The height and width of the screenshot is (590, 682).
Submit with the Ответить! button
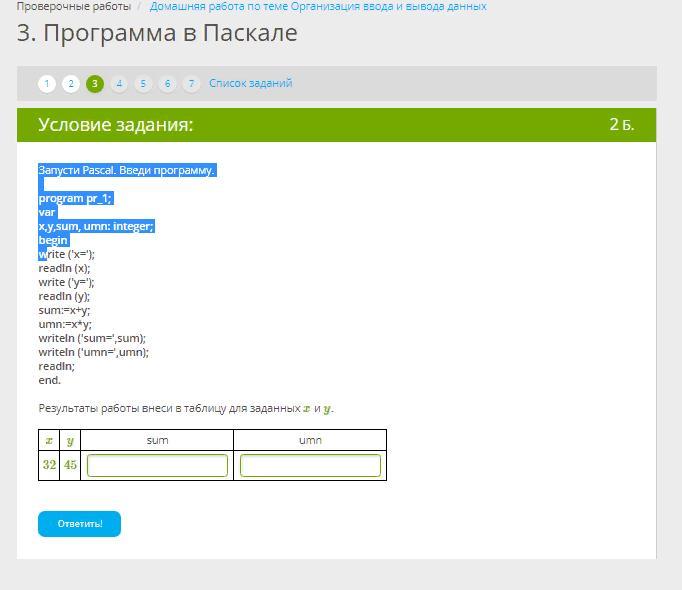(x=80, y=524)
